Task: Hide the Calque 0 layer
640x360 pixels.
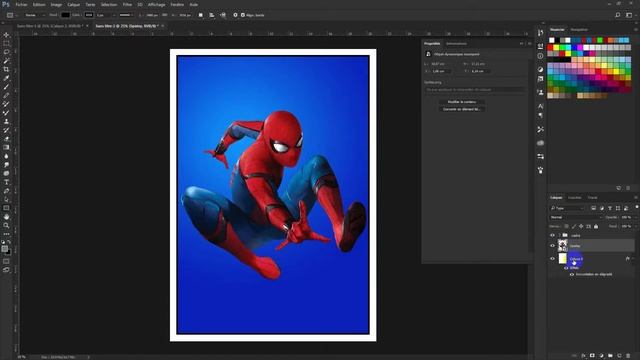Action: coord(552,258)
